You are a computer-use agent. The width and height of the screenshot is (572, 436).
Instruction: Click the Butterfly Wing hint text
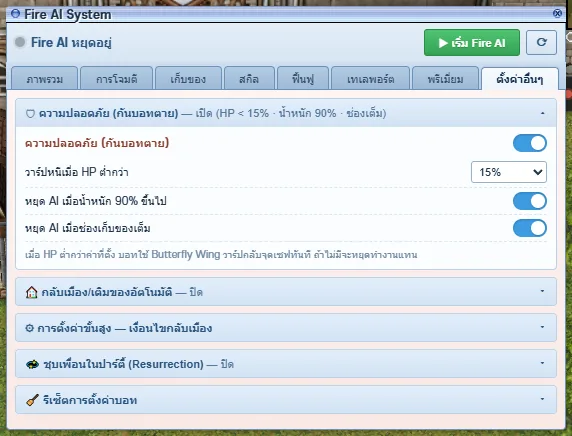[x=221, y=254]
